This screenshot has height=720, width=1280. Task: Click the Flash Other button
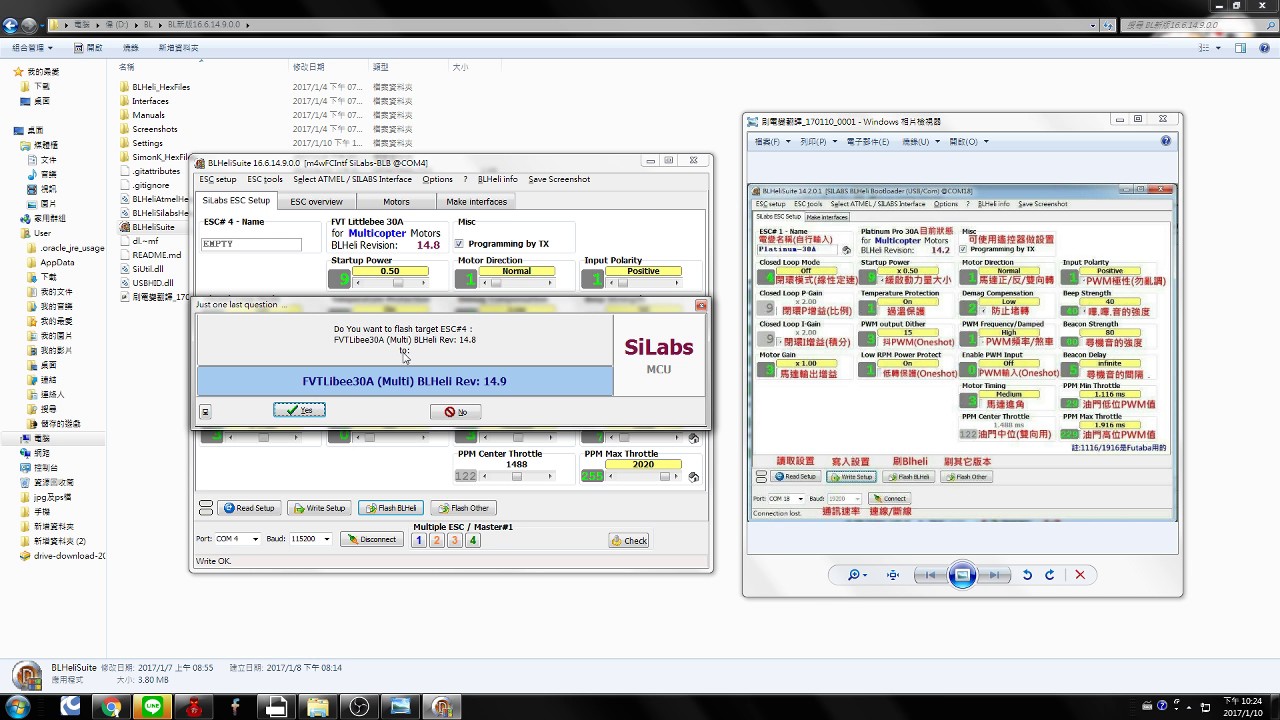(x=463, y=508)
